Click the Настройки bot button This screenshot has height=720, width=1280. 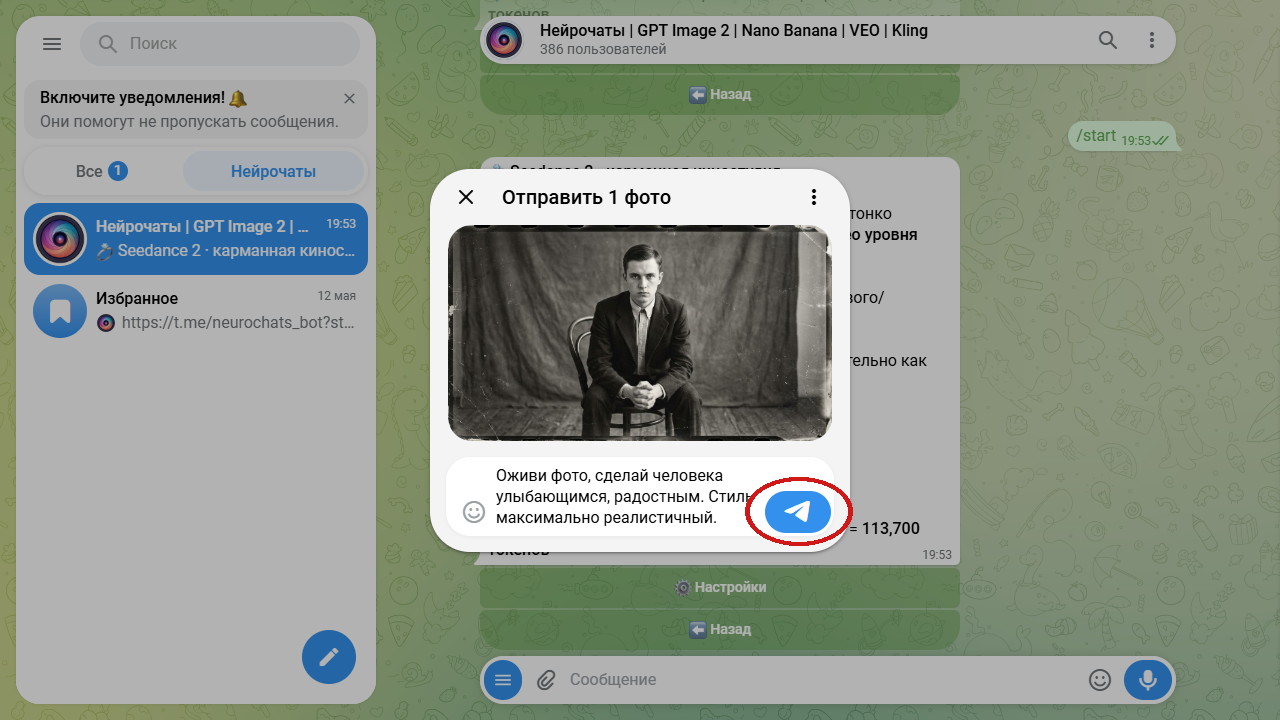click(x=720, y=587)
